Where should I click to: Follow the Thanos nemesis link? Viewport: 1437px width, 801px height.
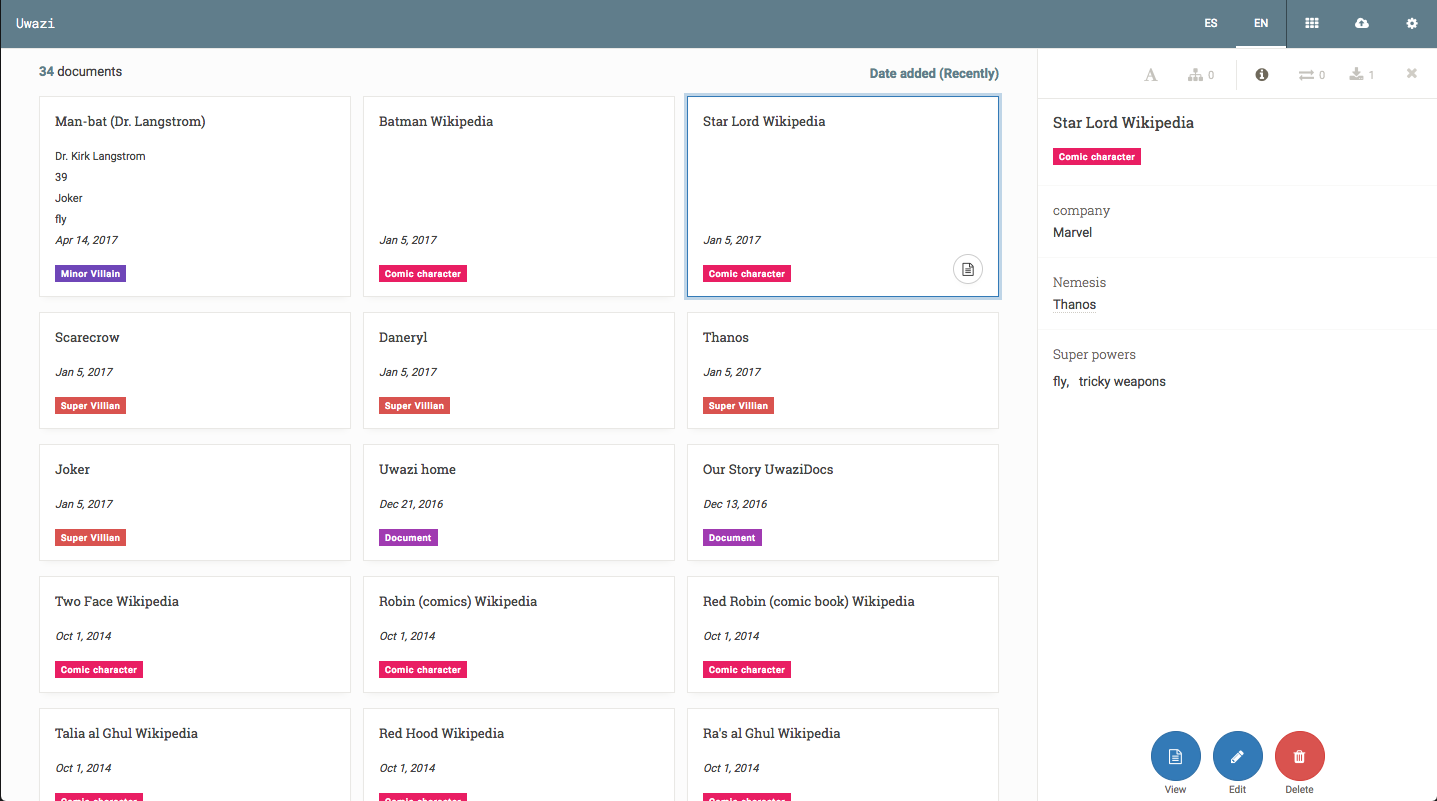tap(1074, 304)
